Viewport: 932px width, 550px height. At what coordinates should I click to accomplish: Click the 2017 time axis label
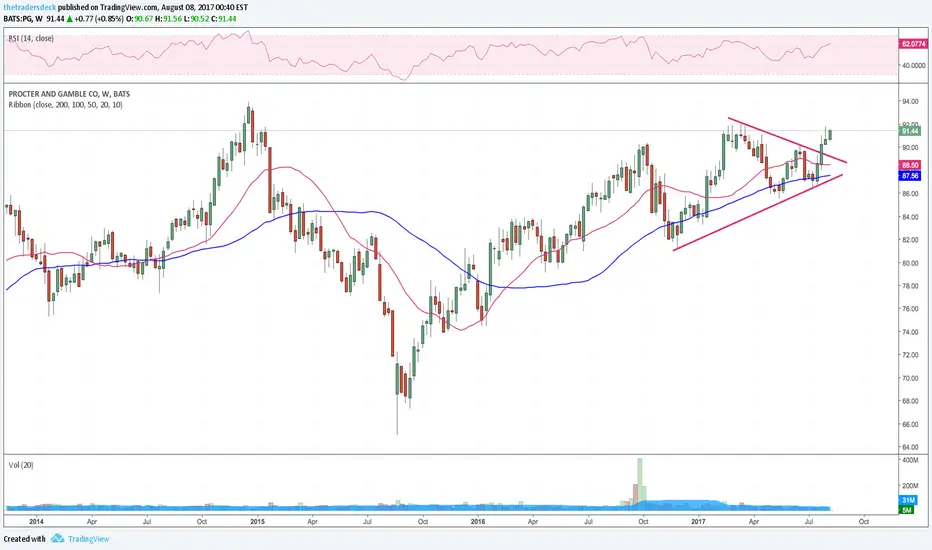coord(698,521)
